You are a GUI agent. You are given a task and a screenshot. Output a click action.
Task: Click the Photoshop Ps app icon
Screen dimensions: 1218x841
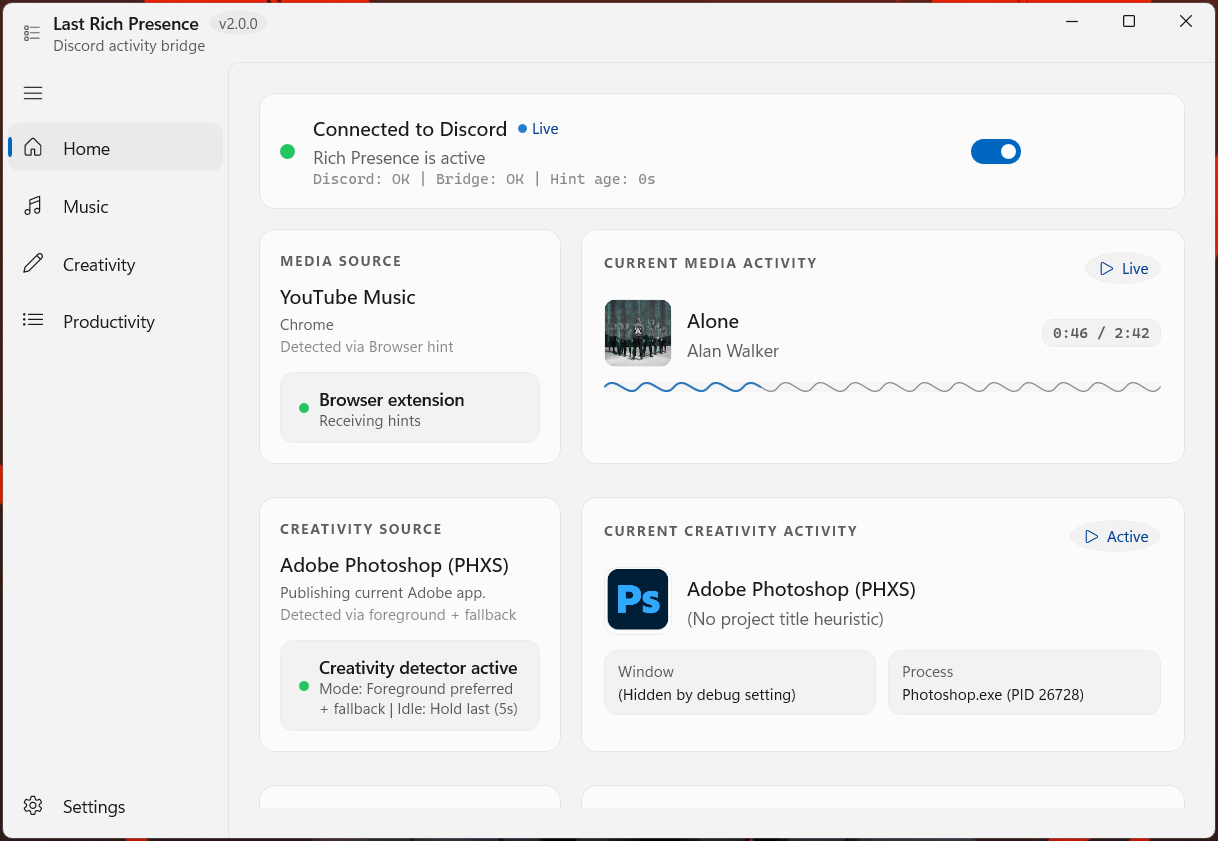click(638, 600)
